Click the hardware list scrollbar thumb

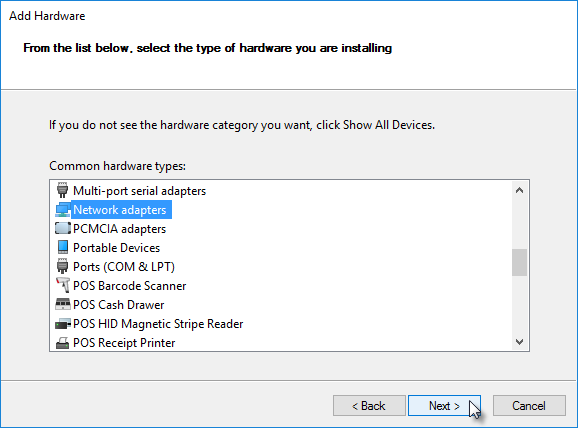click(x=519, y=262)
